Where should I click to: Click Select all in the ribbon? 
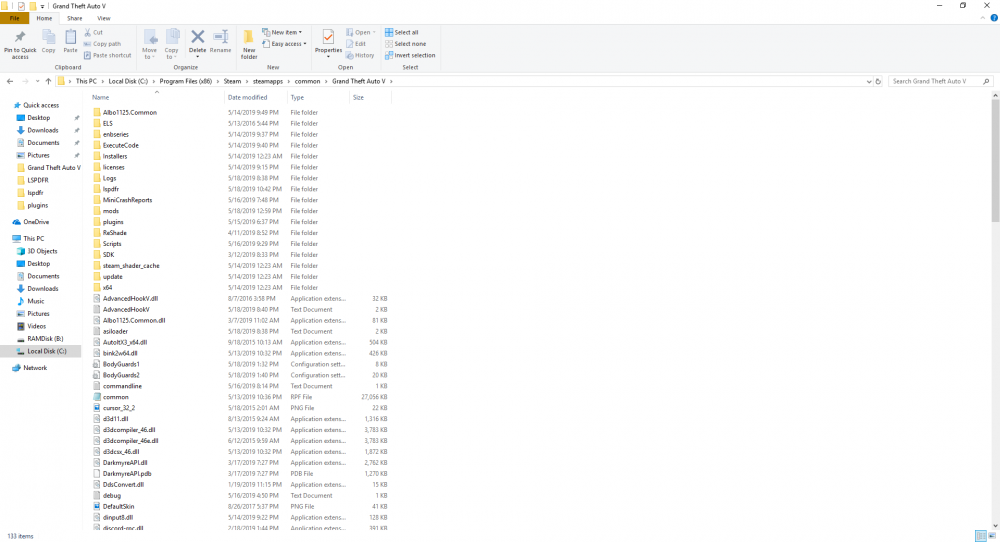pos(402,33)
